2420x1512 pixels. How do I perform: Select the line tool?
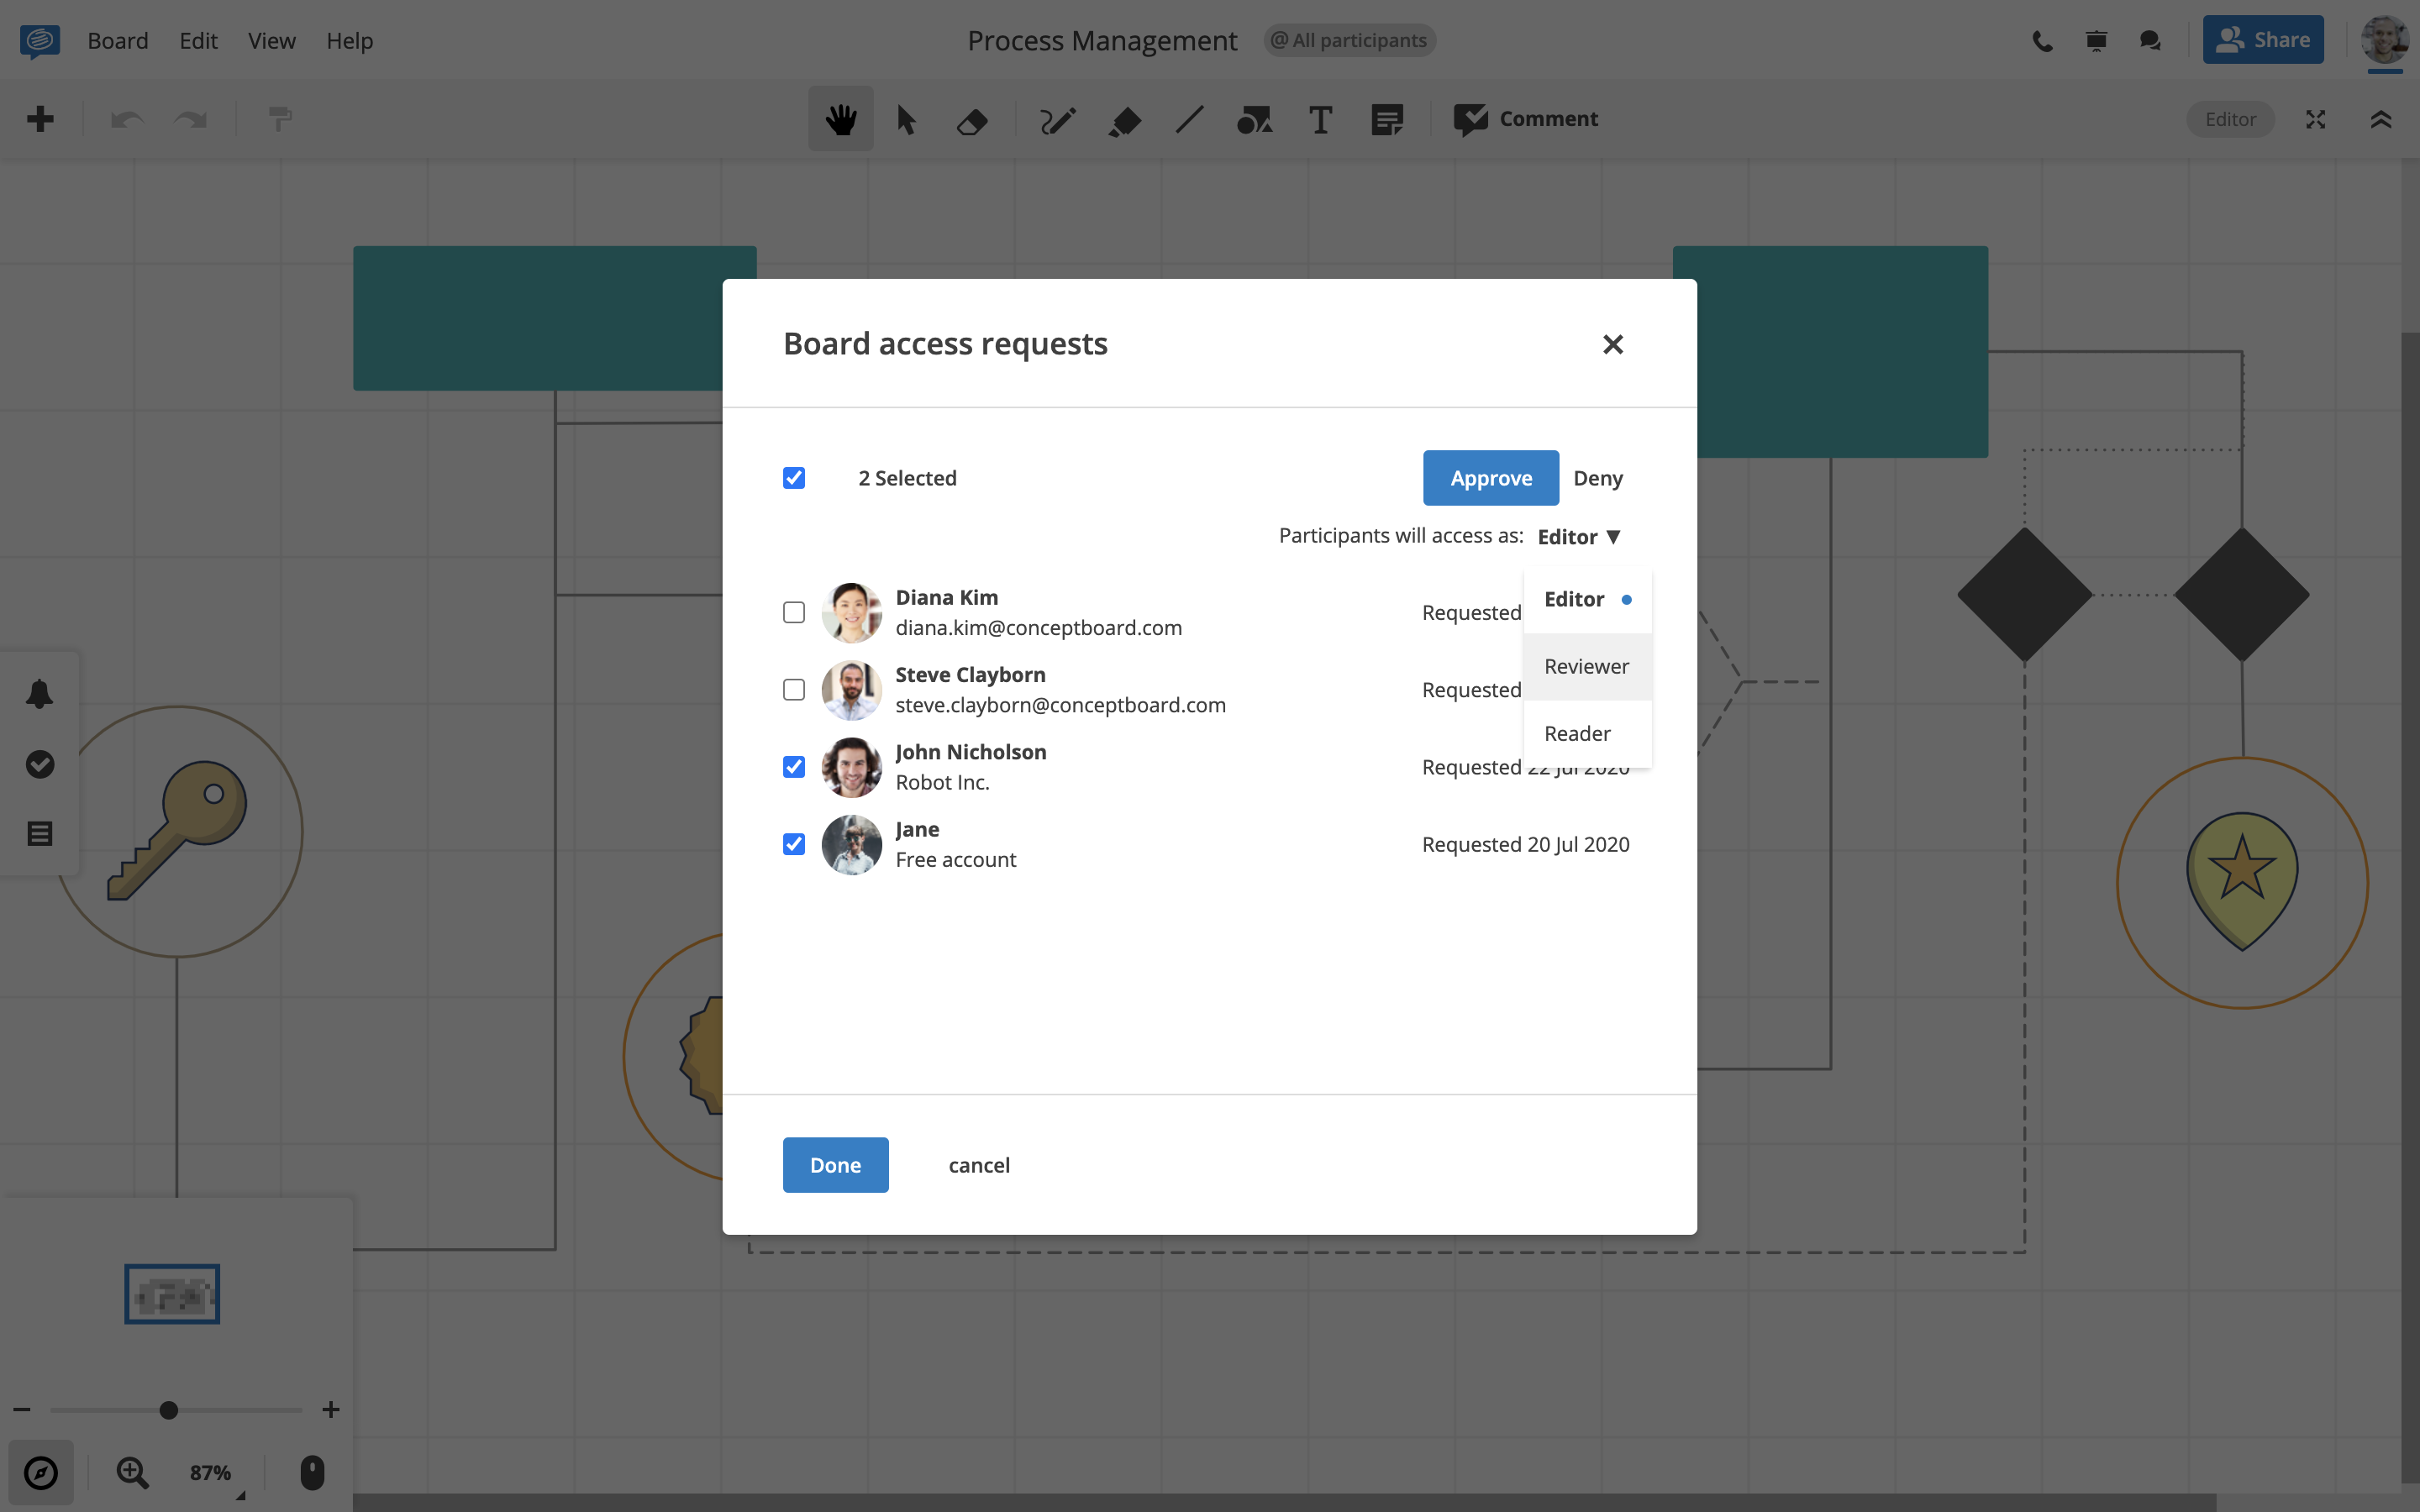(1189, 120)
